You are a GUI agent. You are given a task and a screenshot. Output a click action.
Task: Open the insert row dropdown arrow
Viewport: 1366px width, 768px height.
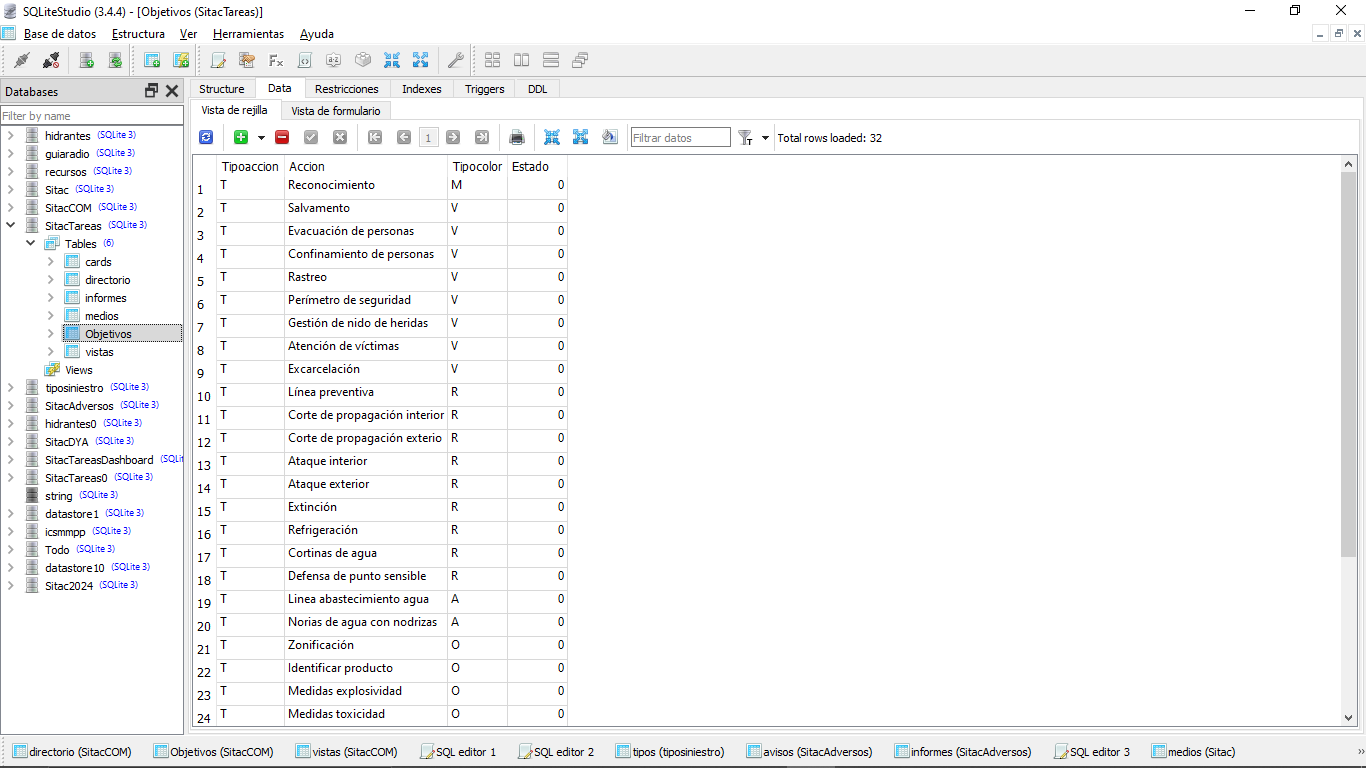coord(261,138)
